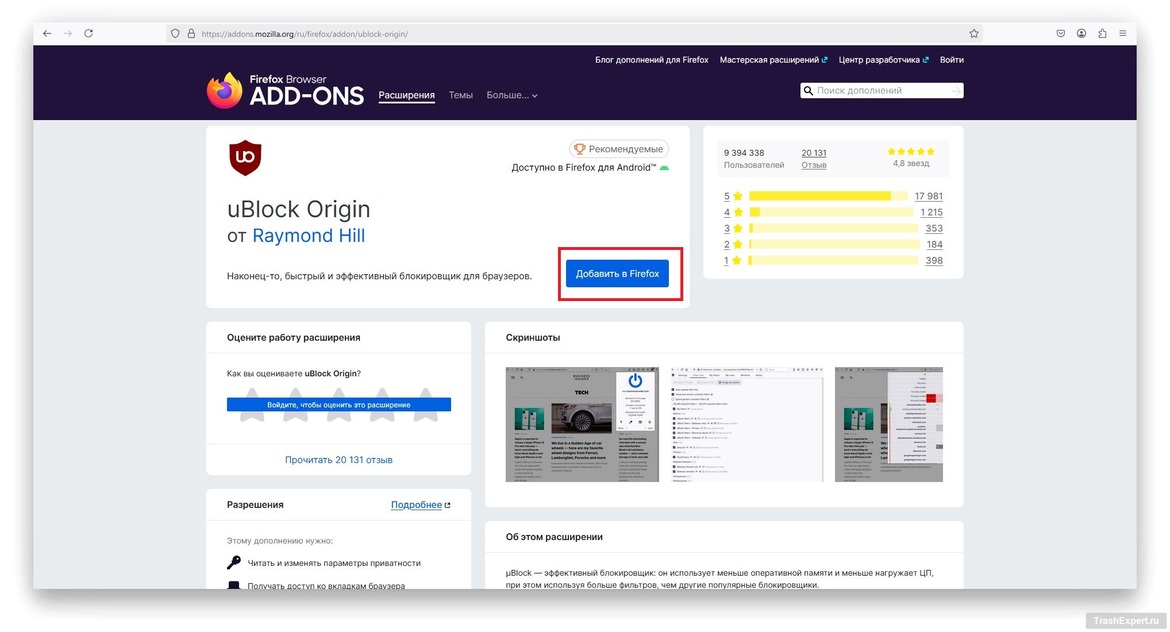Click the search magnifier icon

tap(807, 90)
